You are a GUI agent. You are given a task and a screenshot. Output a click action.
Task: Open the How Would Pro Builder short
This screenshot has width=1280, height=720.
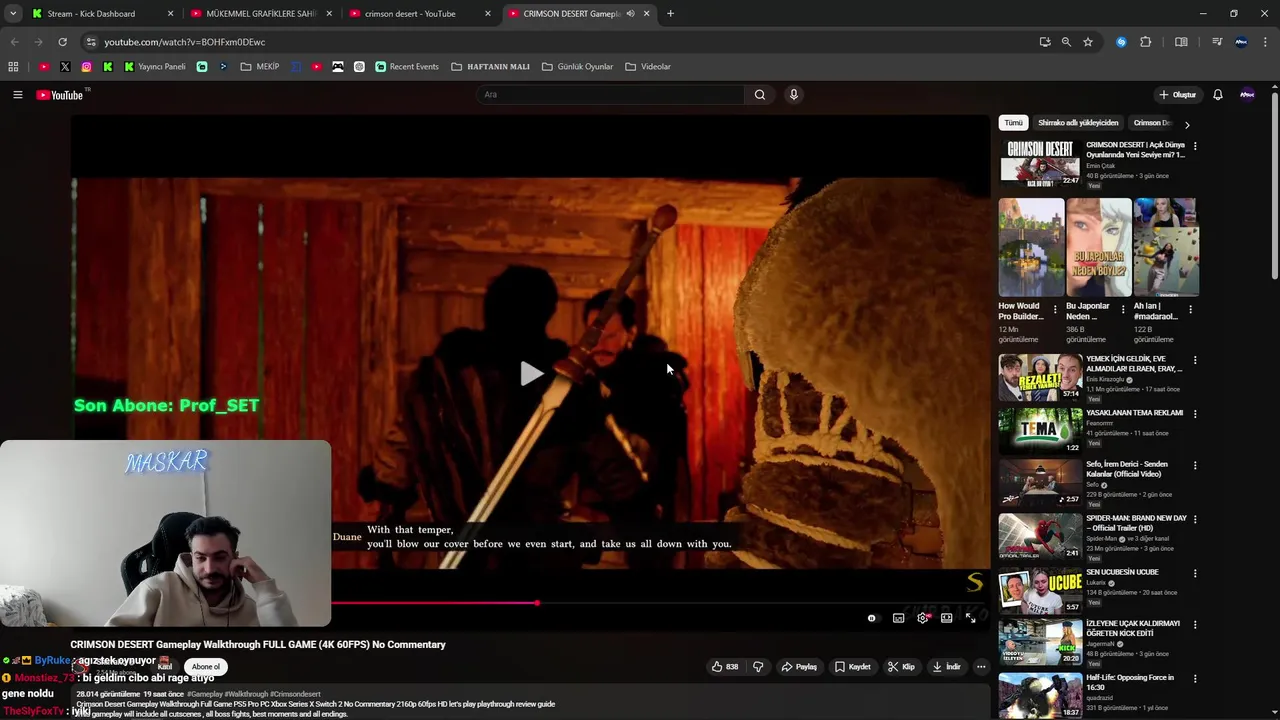pos(1031,247)
